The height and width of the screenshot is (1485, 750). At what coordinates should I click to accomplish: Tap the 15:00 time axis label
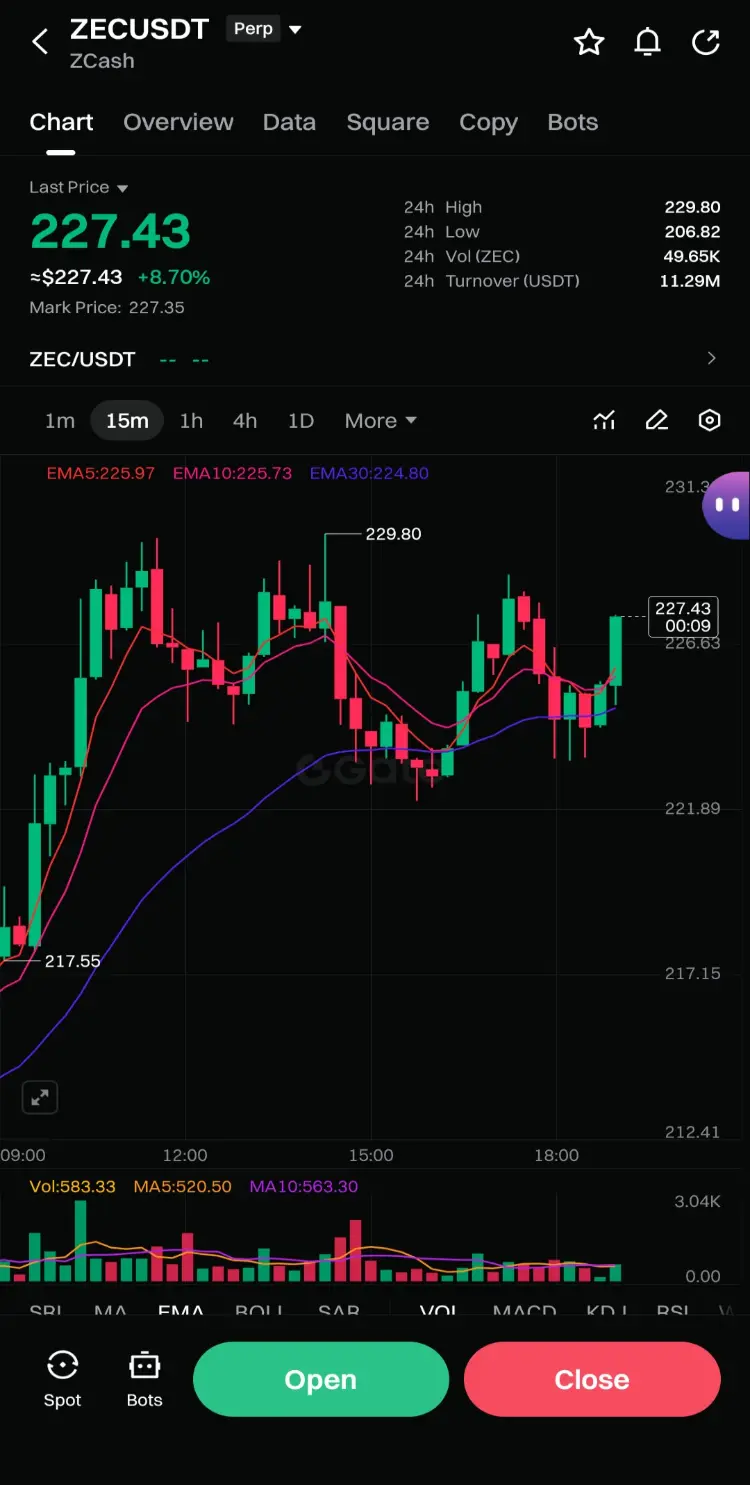point(371,1155)
